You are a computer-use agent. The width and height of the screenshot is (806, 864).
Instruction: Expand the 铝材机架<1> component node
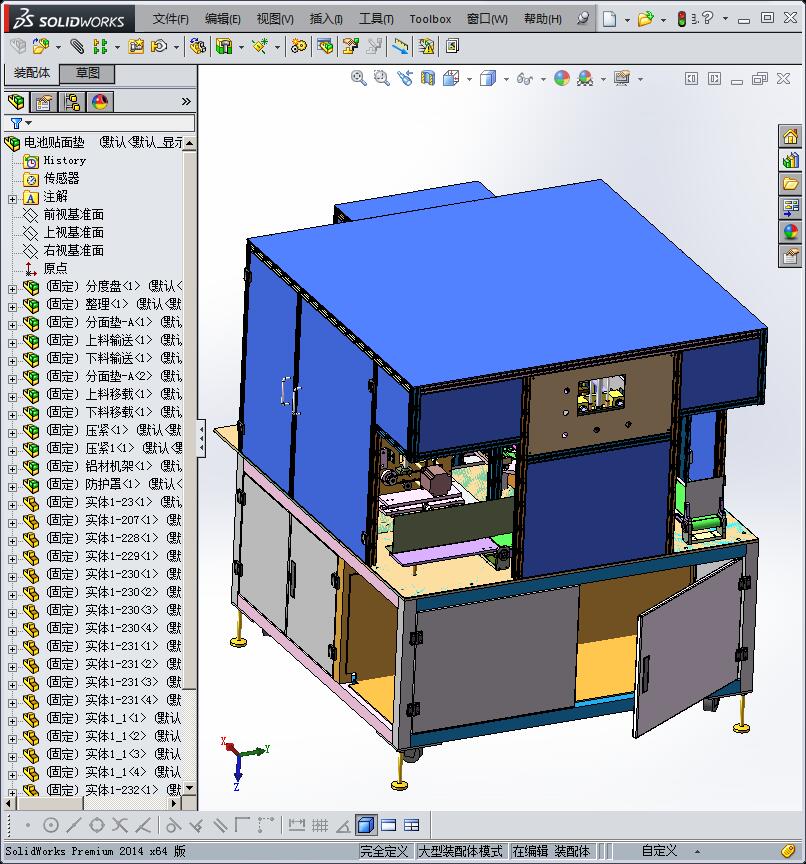tap(12, 468)
